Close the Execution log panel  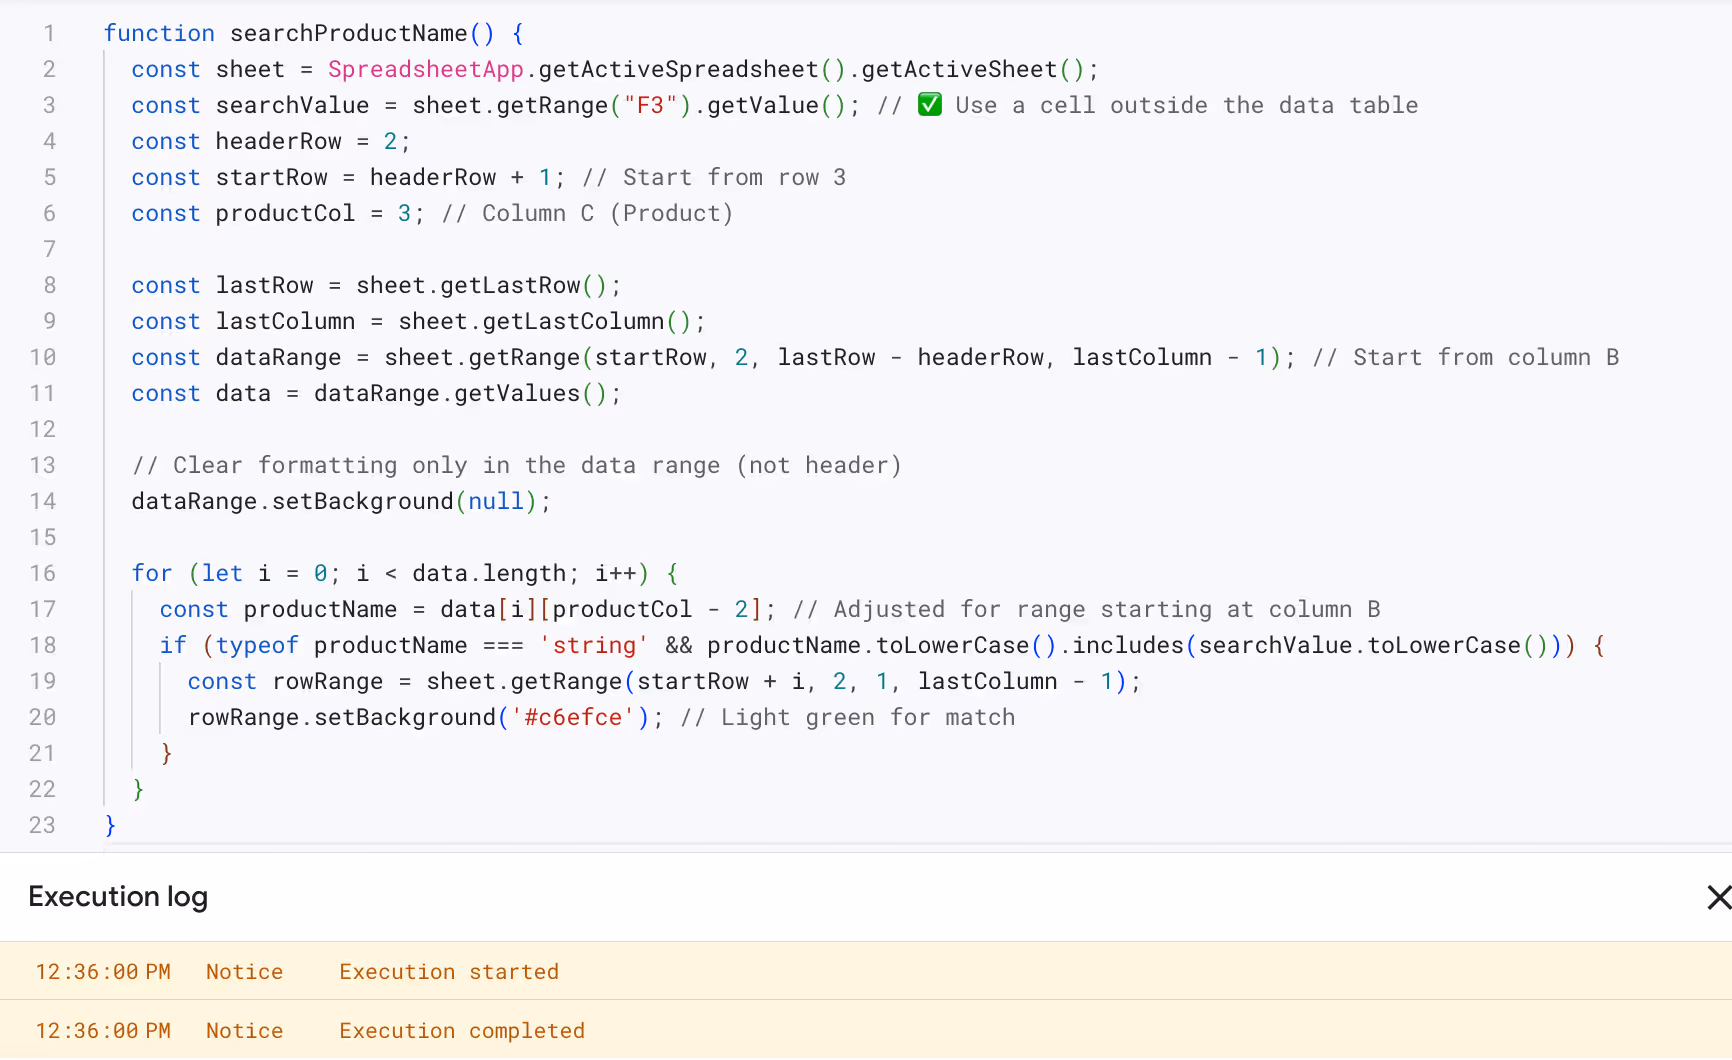[x=1718, y=897]
